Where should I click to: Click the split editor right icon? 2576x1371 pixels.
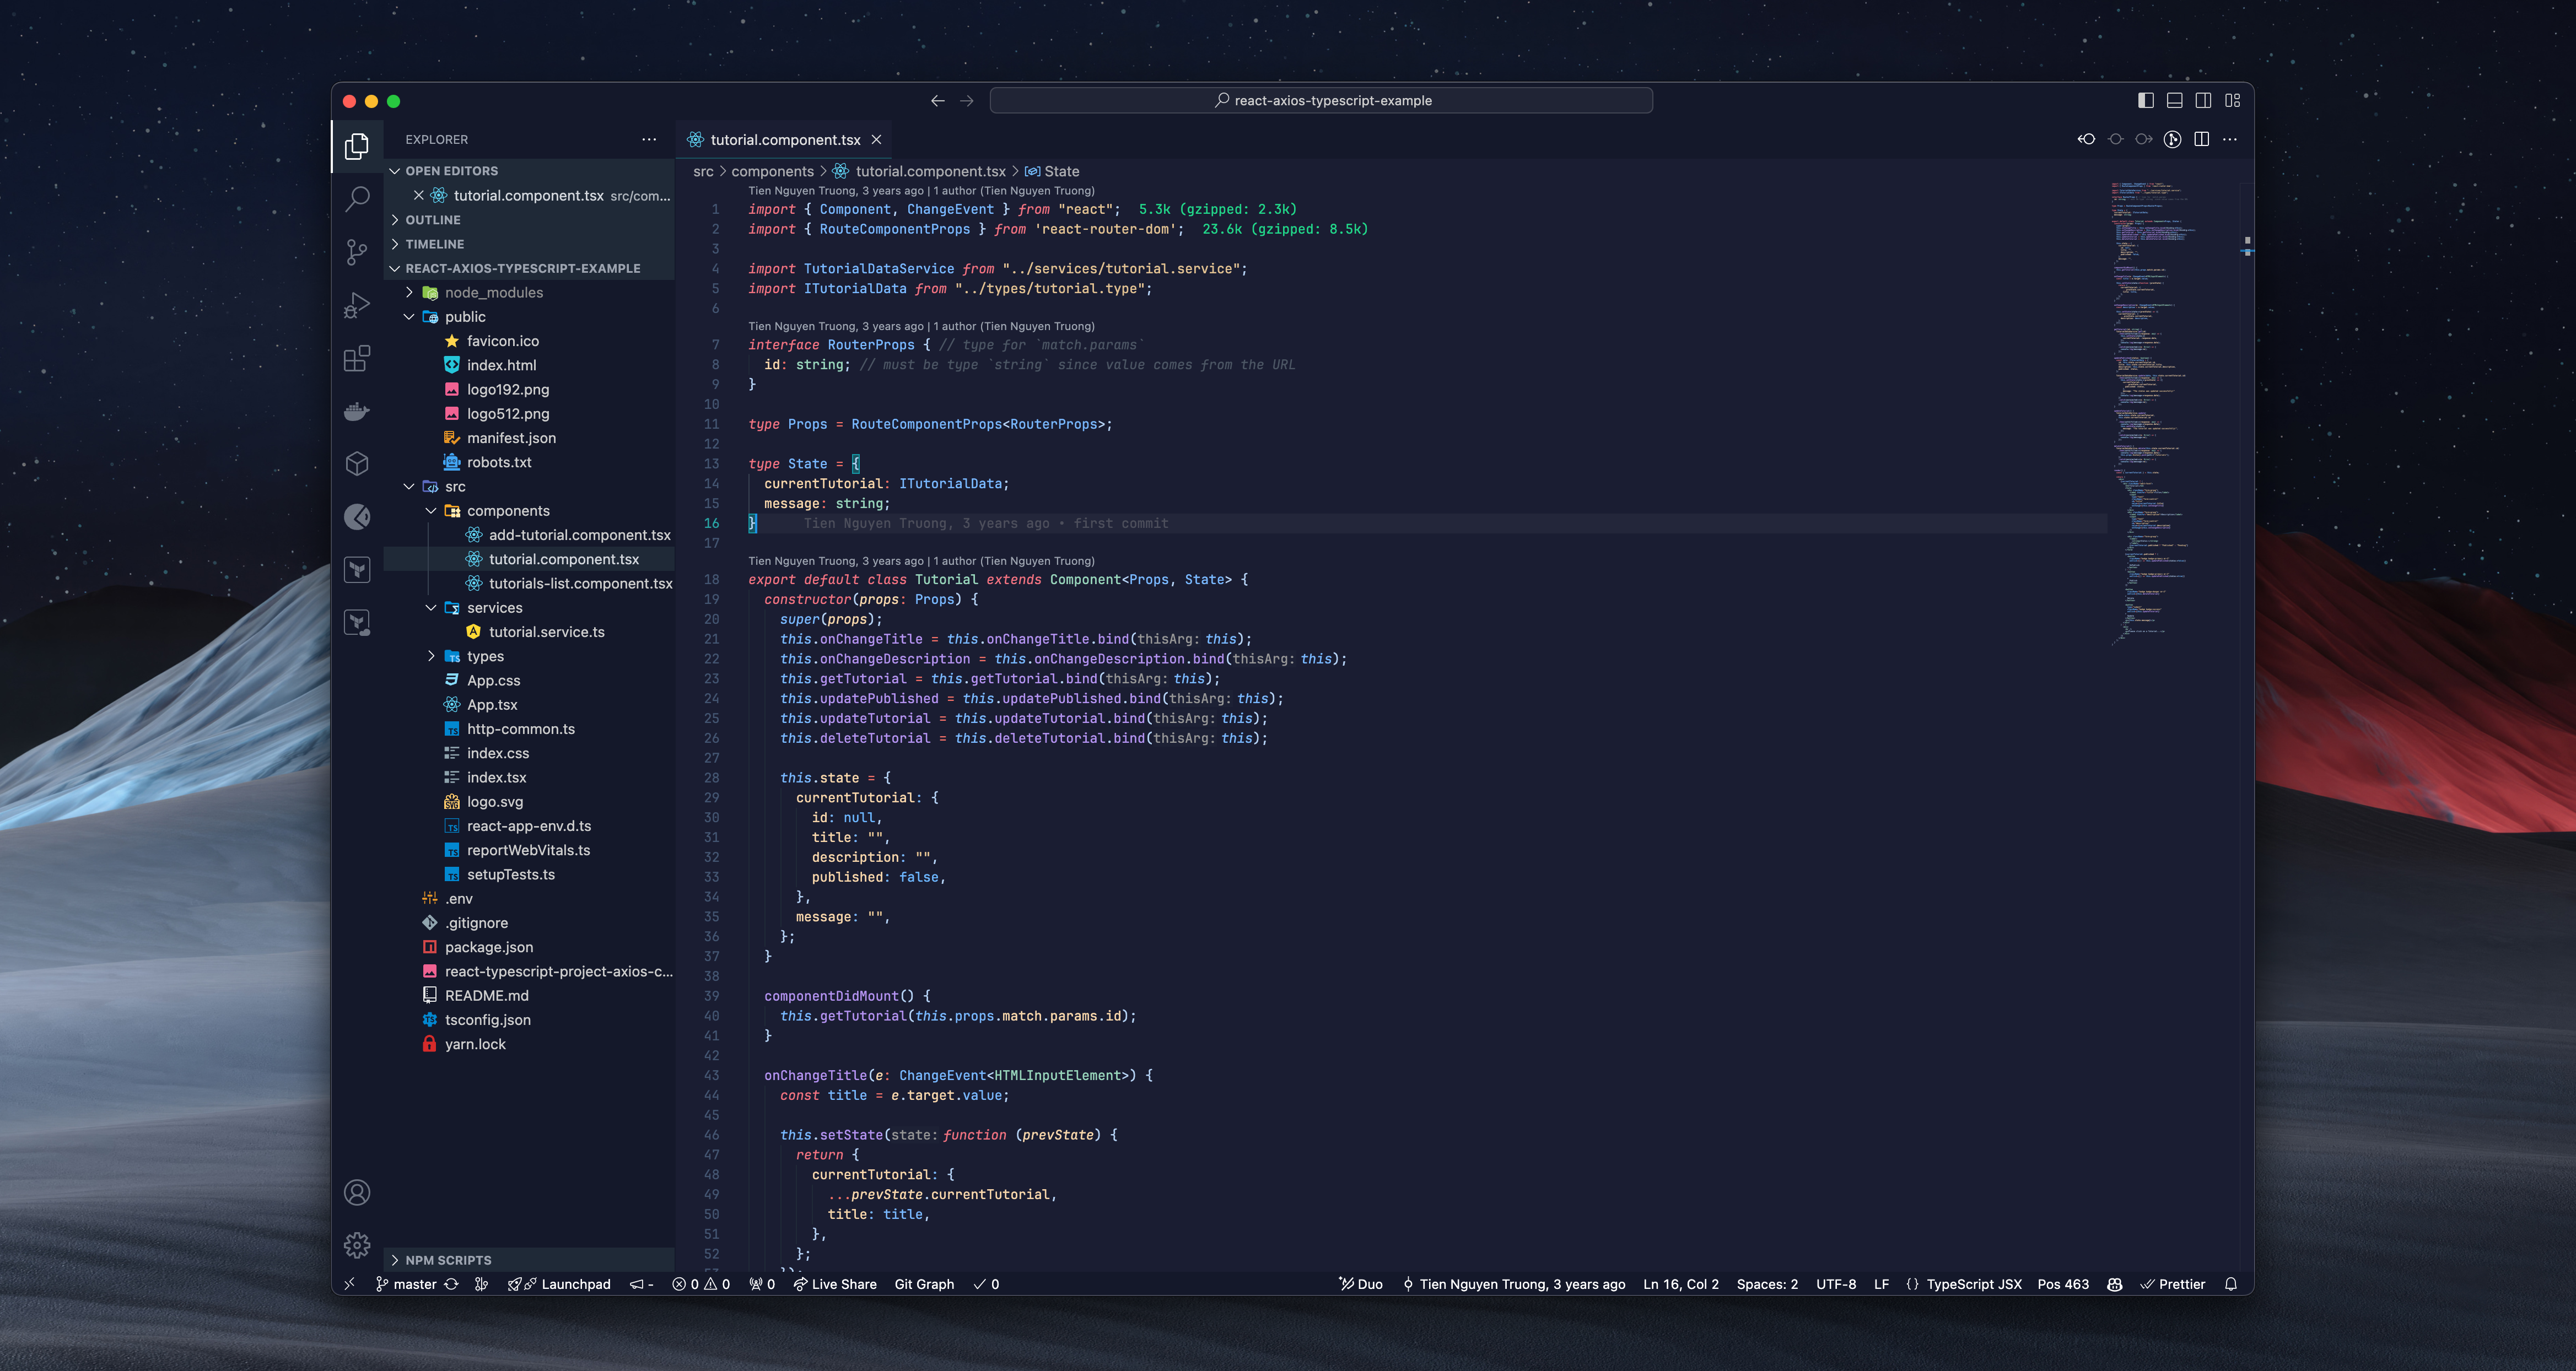pos(2201,139)
